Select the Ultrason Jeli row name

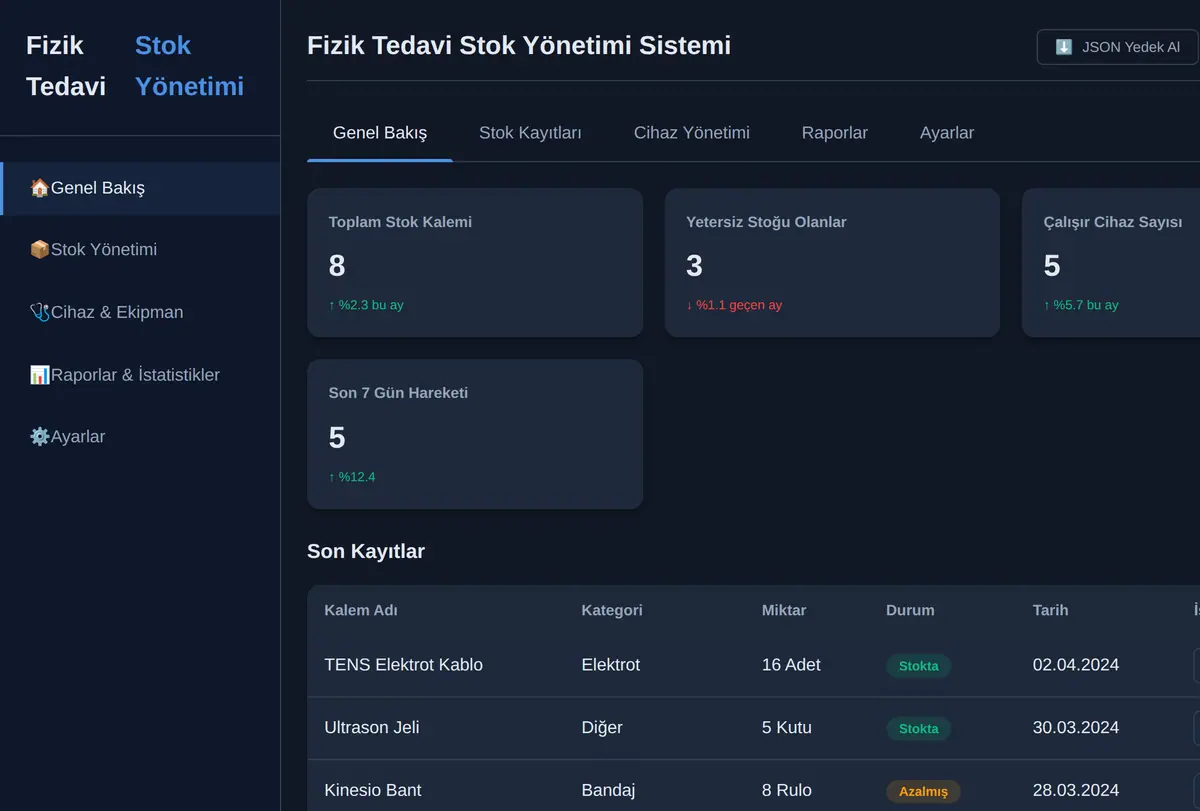pos(372,728)
